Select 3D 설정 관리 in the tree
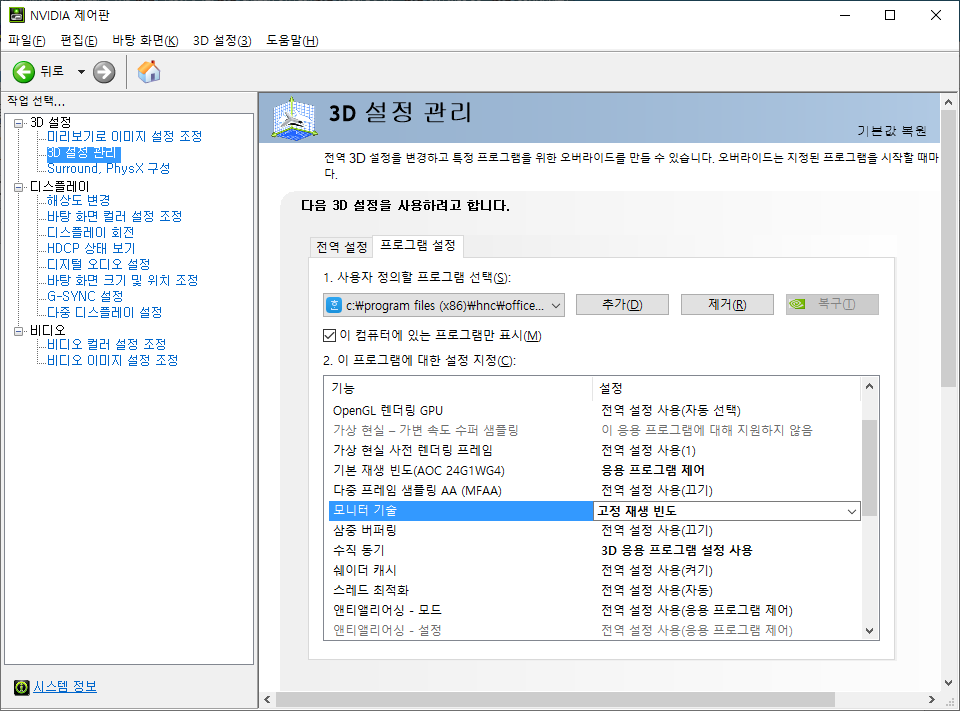The width and height of the screenshot is (960, 711). tap(82, 152)
